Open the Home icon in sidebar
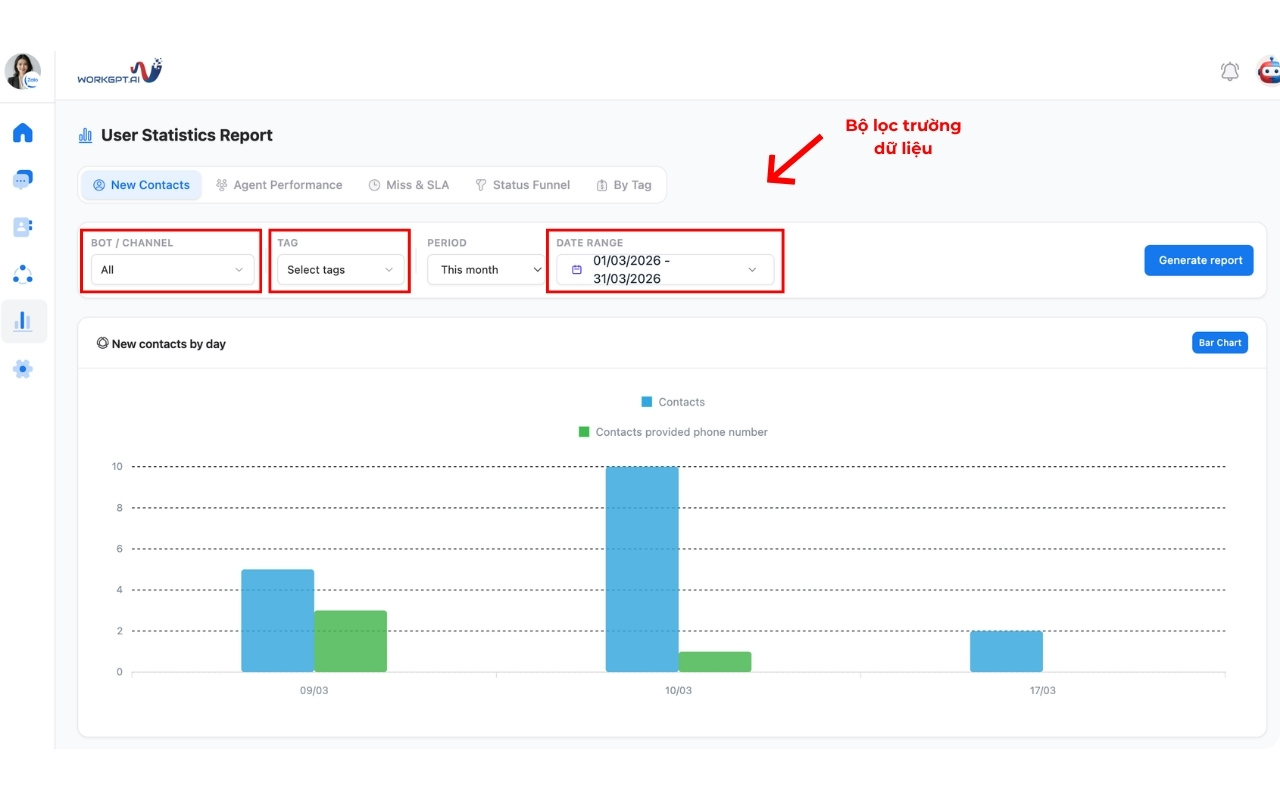This screenshot has width=1280, height=800. click(x=23, y=133)
